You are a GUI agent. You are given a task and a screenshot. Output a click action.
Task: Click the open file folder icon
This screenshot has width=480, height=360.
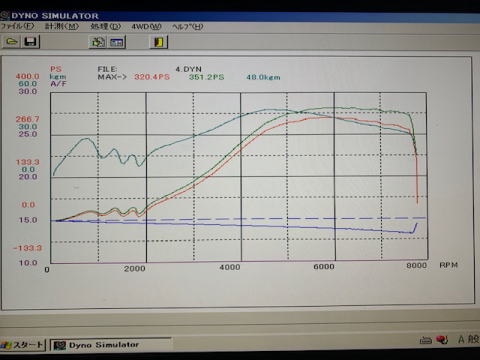[x=12, y=42]
